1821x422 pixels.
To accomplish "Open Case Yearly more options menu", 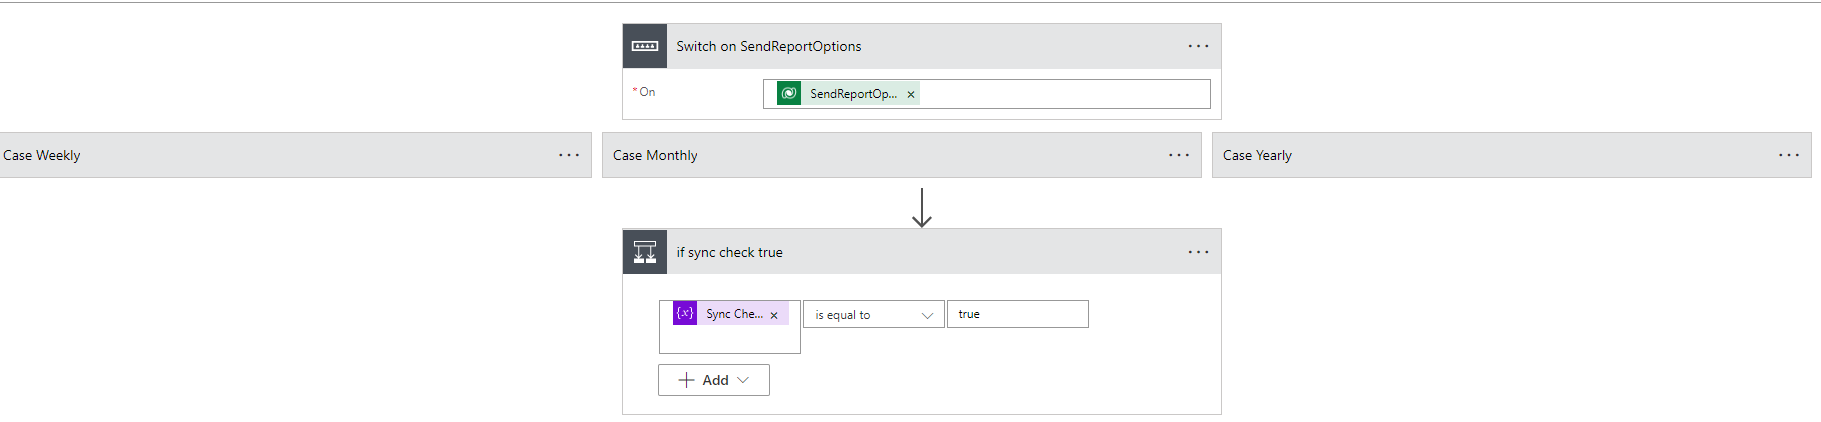I will pos(1789,155).
